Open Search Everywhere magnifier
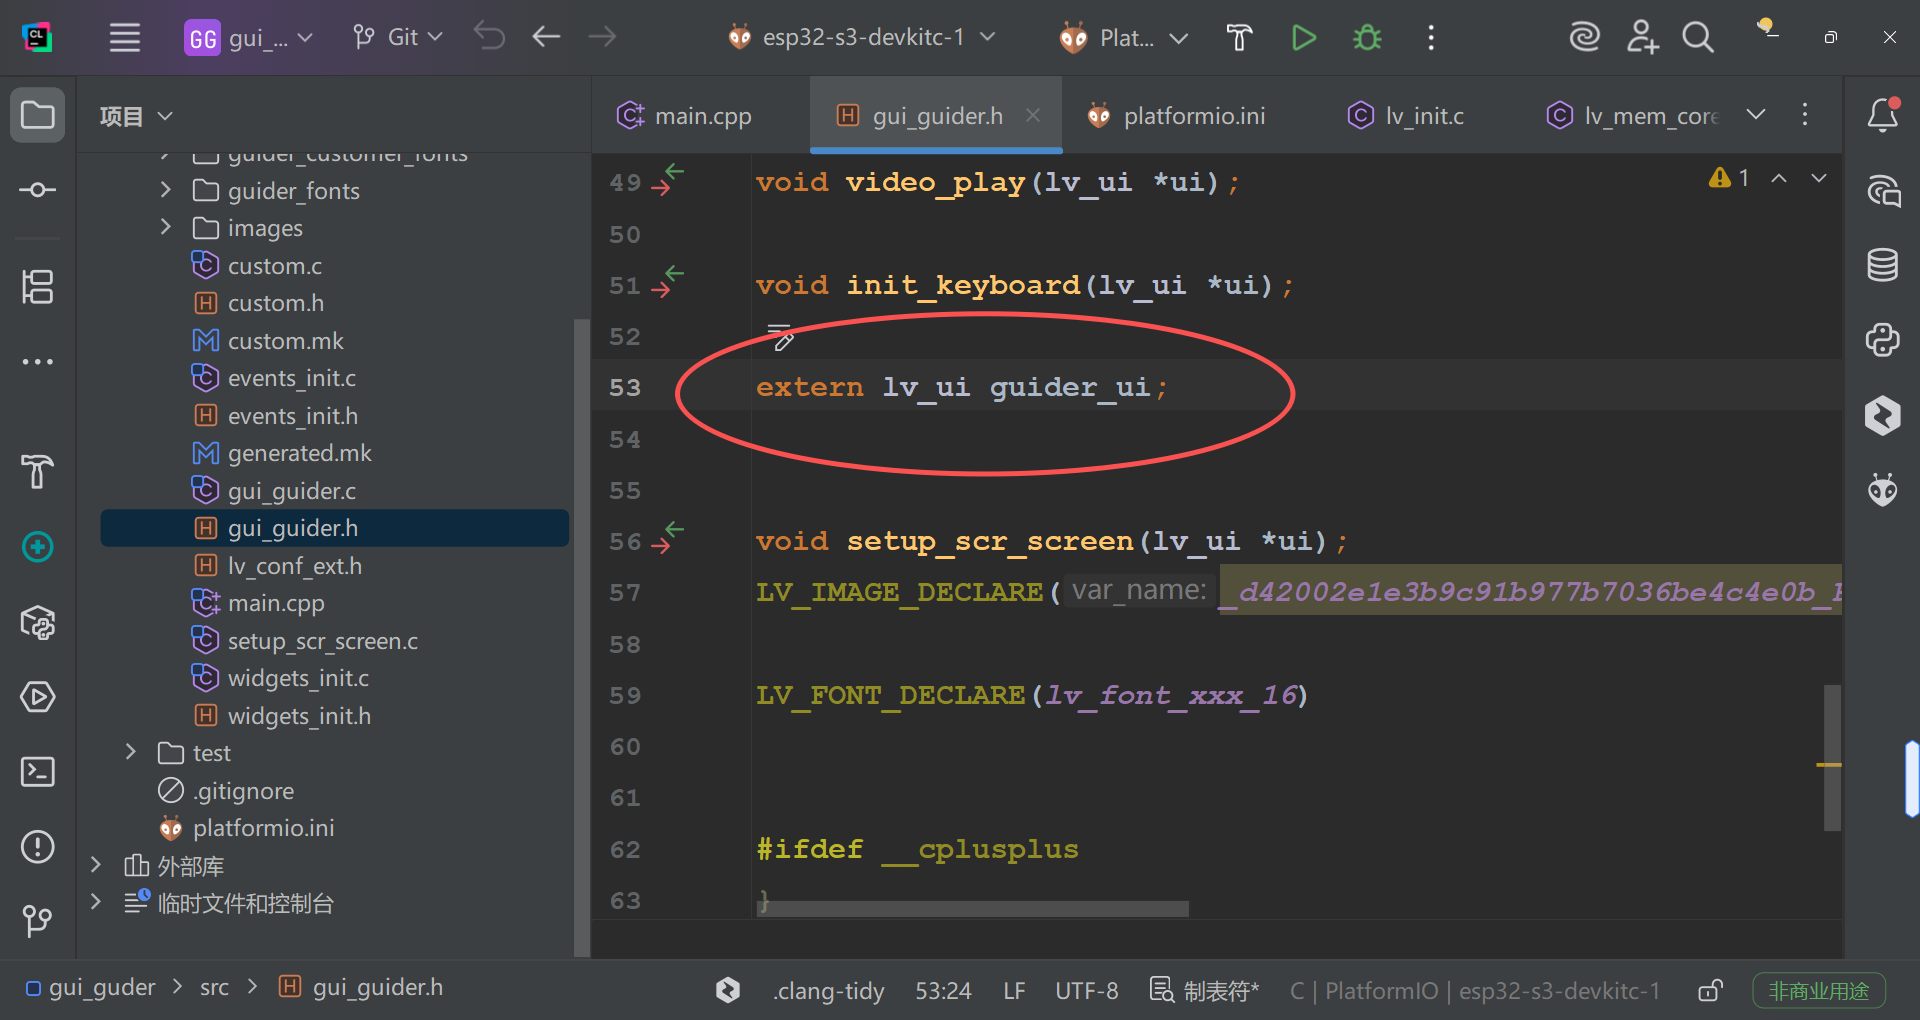 click(1697, 37)
